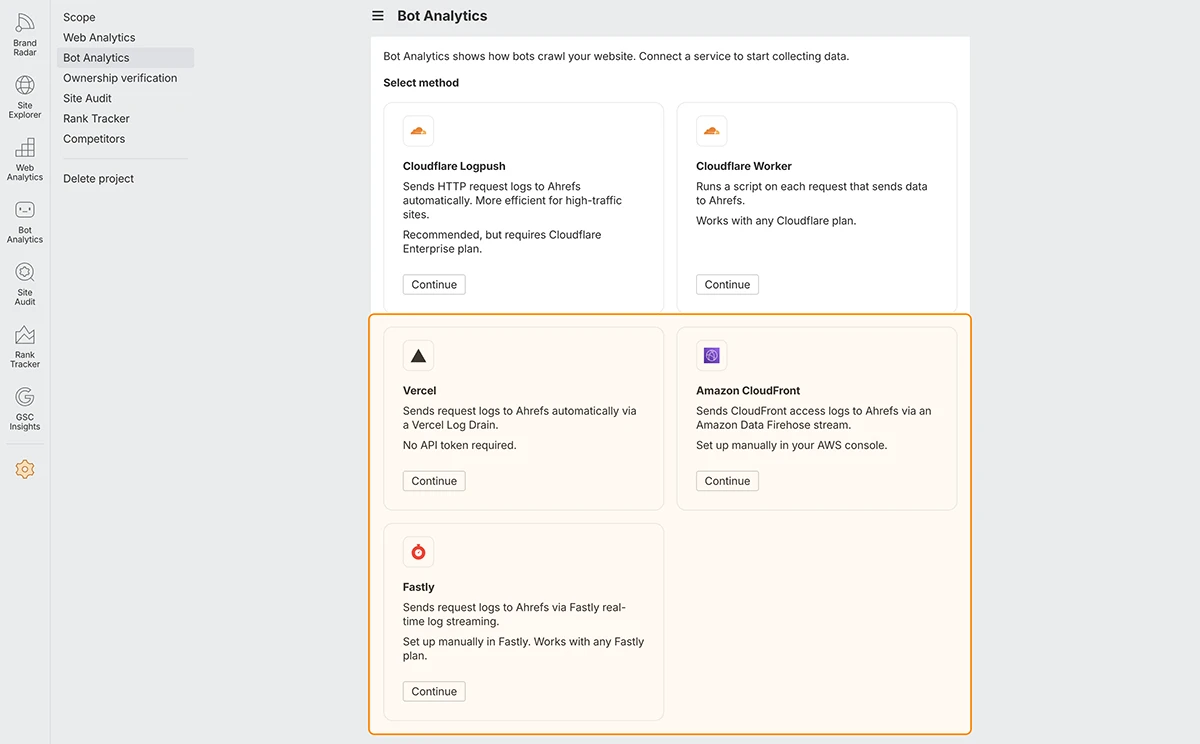Continue with Vercel

point(434,481)
